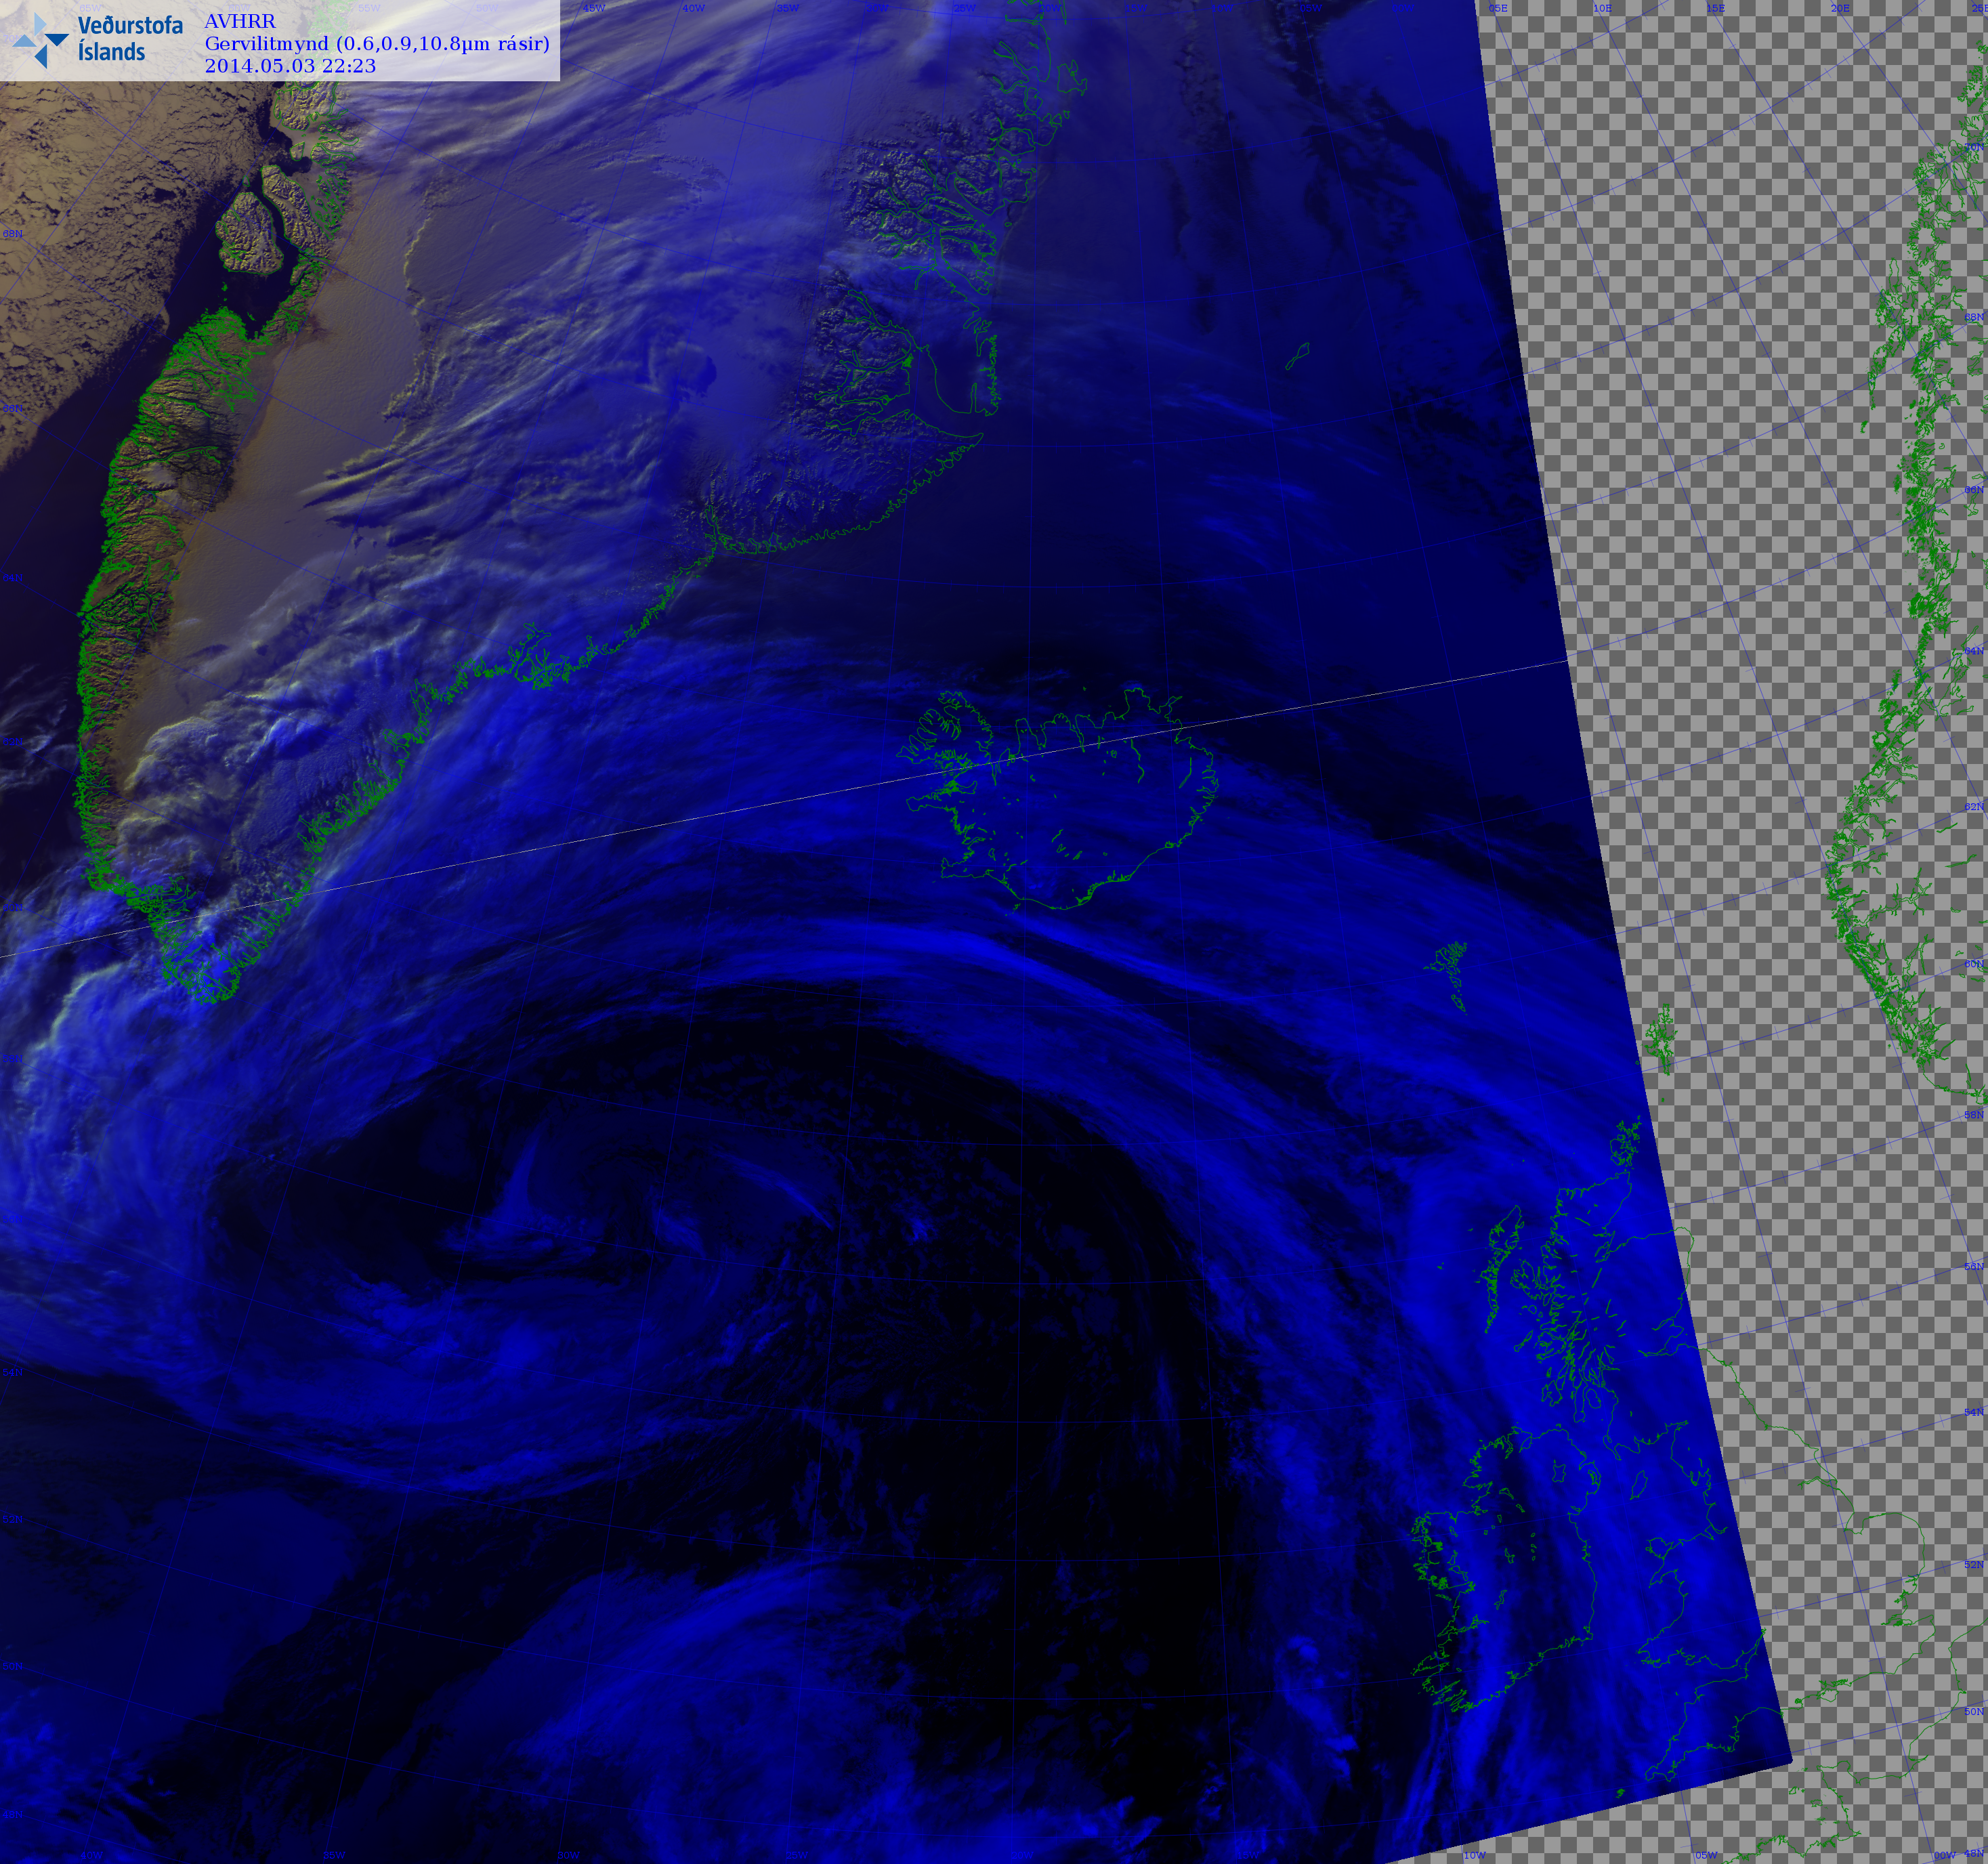The width and height of the screenshot is (1988, 1864).
Task: Click the 20E longitude label
Action: pos(1840,8)
